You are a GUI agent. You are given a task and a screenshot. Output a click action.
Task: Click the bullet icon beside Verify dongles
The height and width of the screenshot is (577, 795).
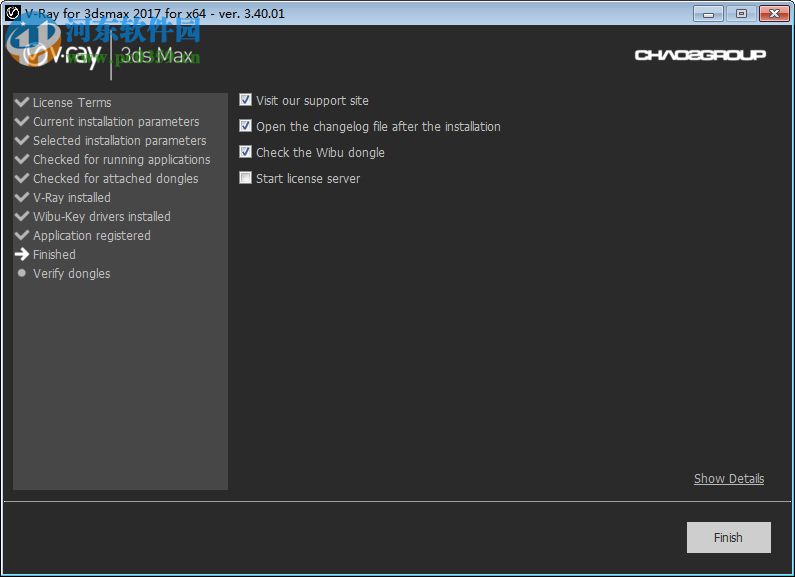pos(21,273)
